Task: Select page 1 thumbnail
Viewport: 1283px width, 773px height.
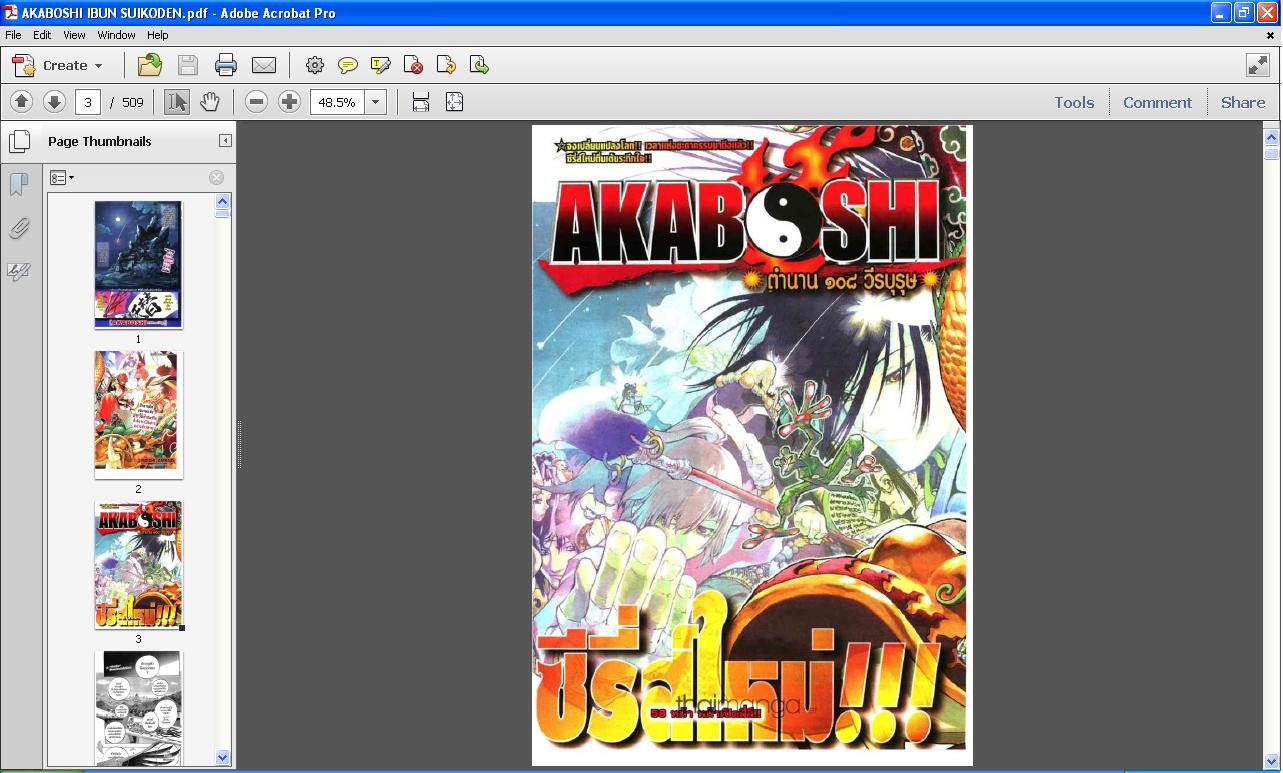Action: [x=138, y=265]
